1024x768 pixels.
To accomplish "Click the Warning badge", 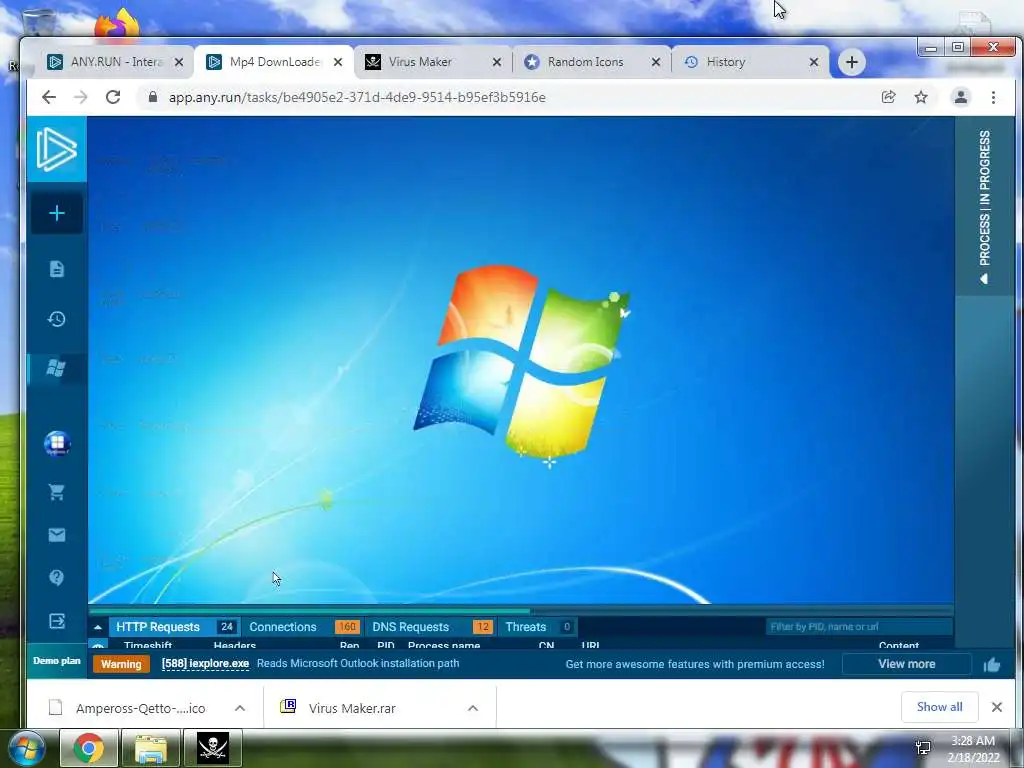I will coord(121,664).
